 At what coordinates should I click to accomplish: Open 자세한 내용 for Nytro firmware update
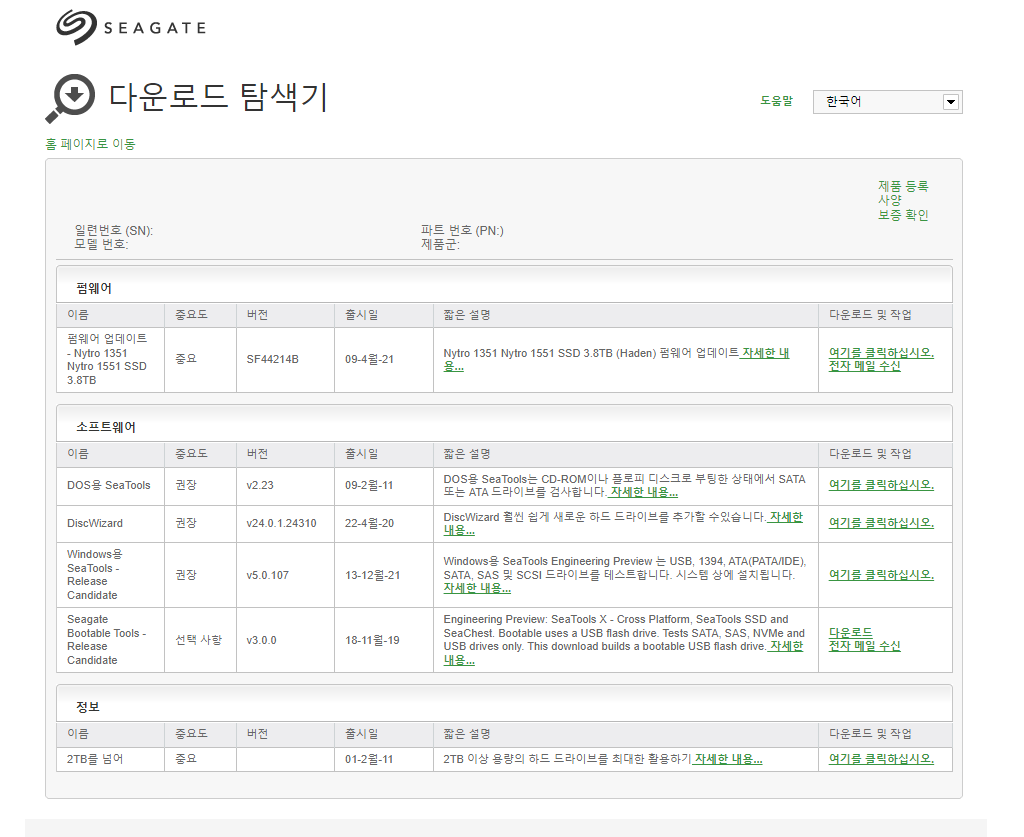coord(765,353)
